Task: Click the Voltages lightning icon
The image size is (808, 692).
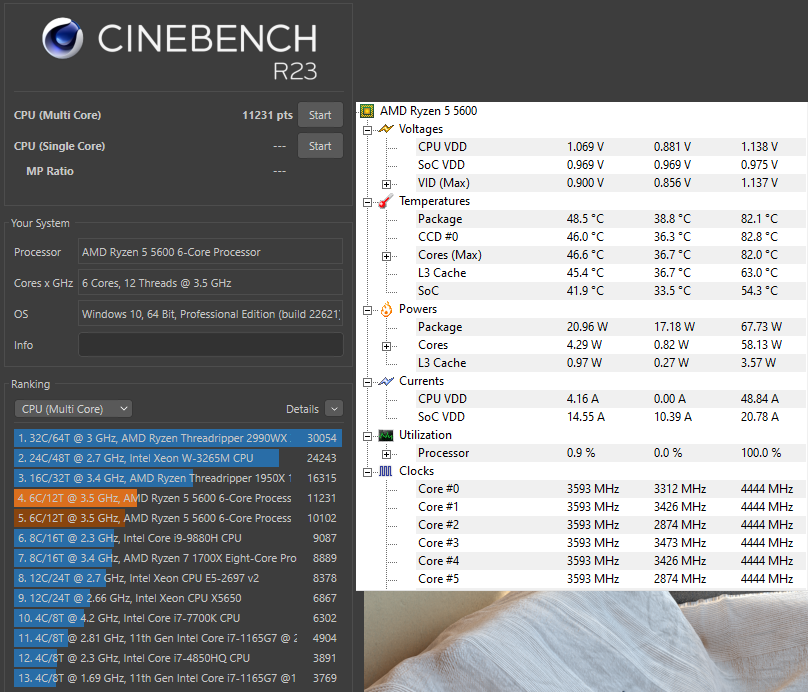Action: coord(386,129)
